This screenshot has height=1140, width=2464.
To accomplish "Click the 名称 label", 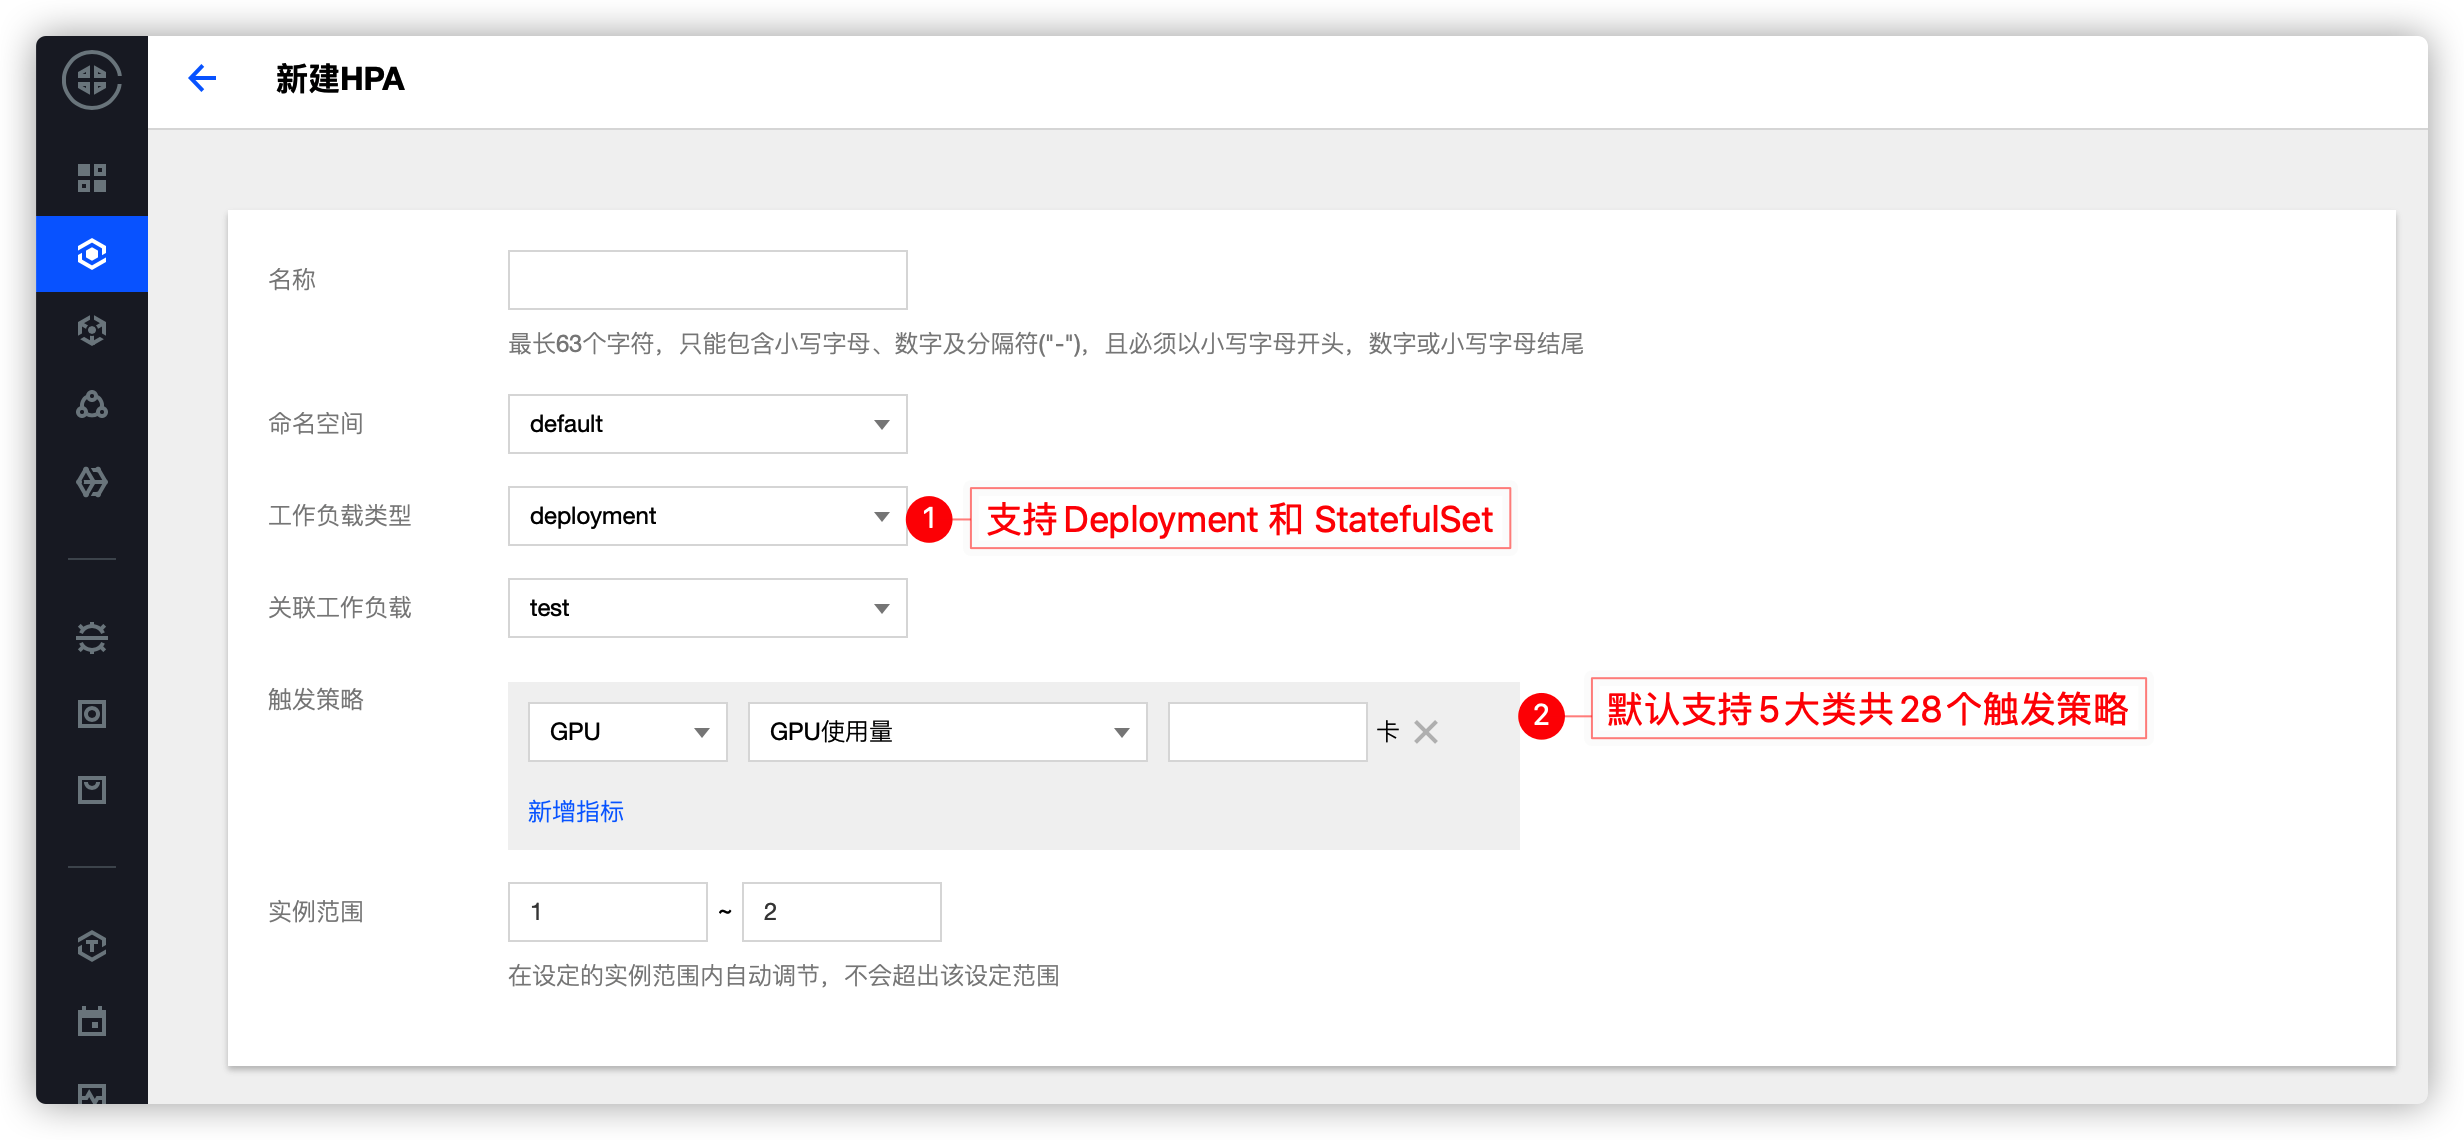I will point(292,280).
